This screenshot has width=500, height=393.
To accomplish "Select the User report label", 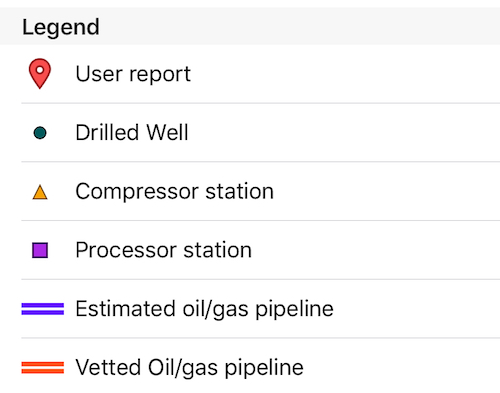I will (133, 74).
